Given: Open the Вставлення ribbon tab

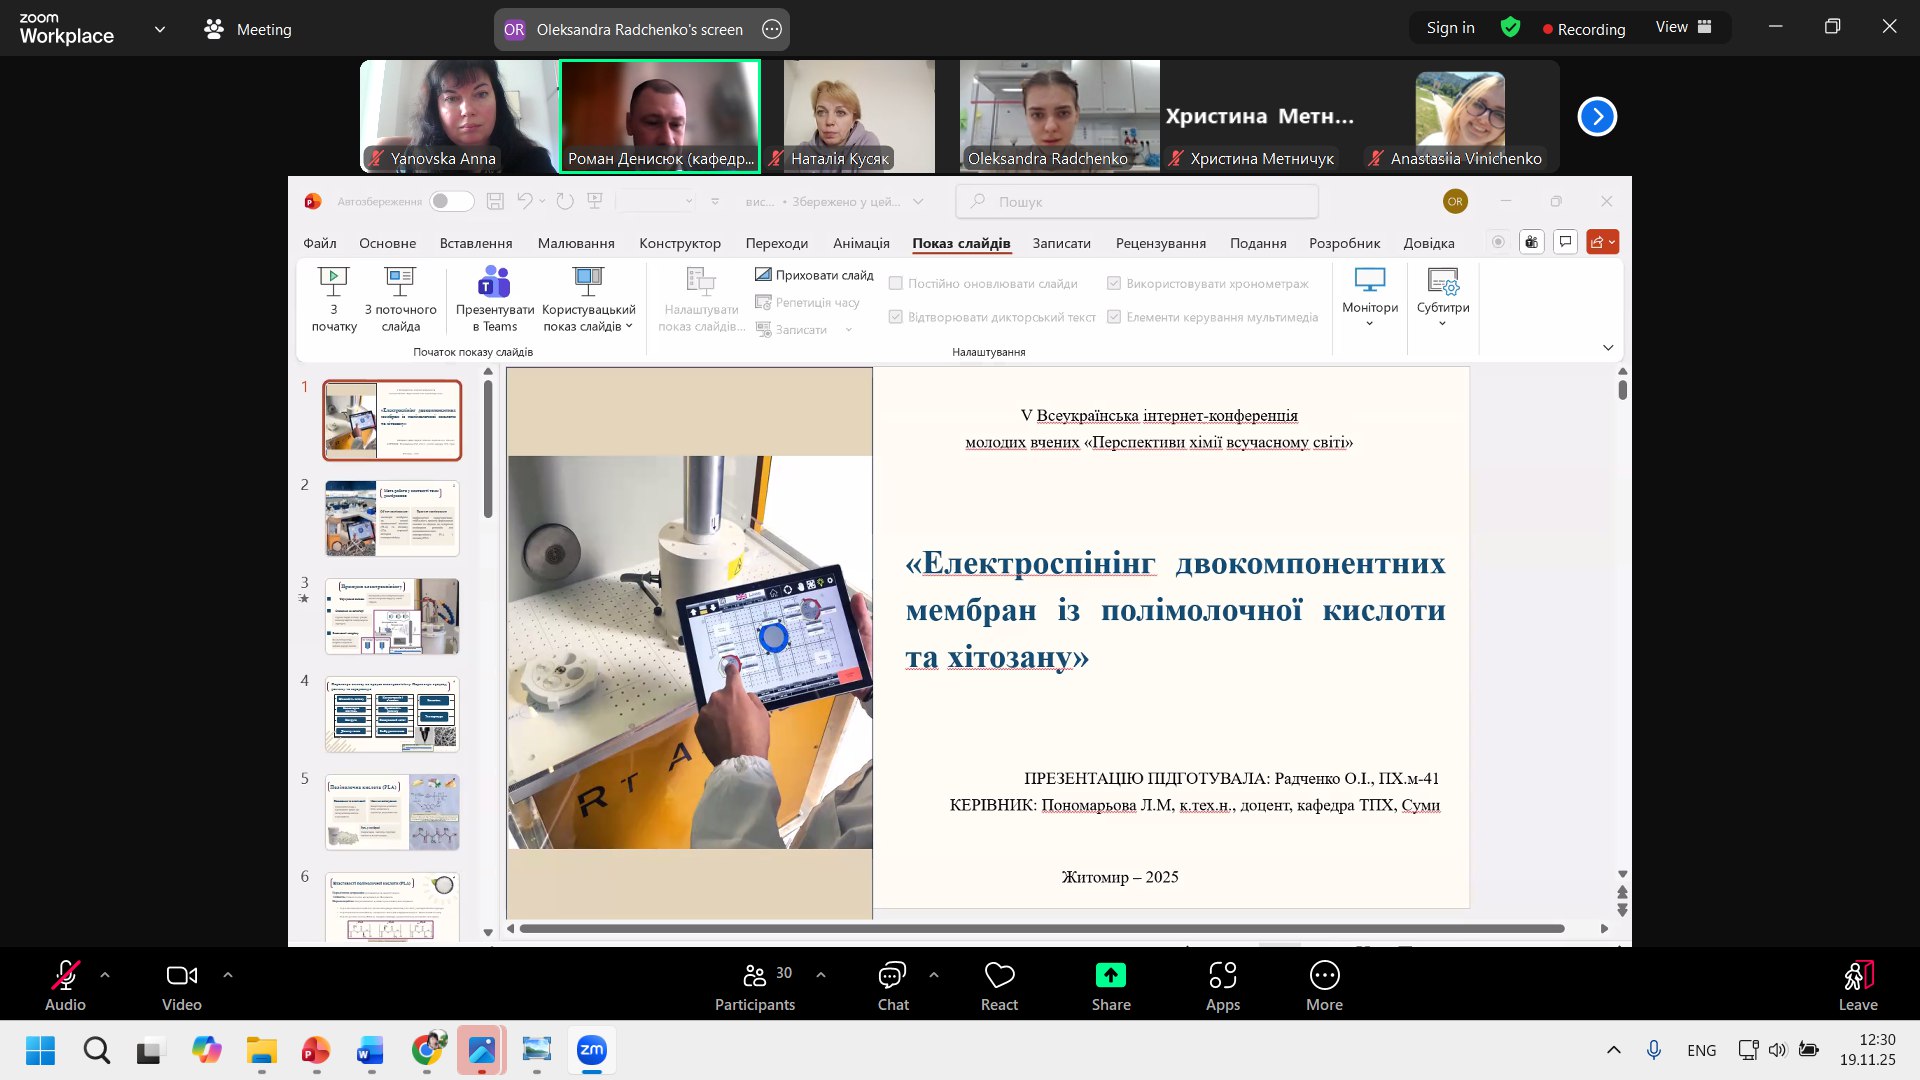Looking at the screenshot, I should pyautogui.click(x=475, y=243).
